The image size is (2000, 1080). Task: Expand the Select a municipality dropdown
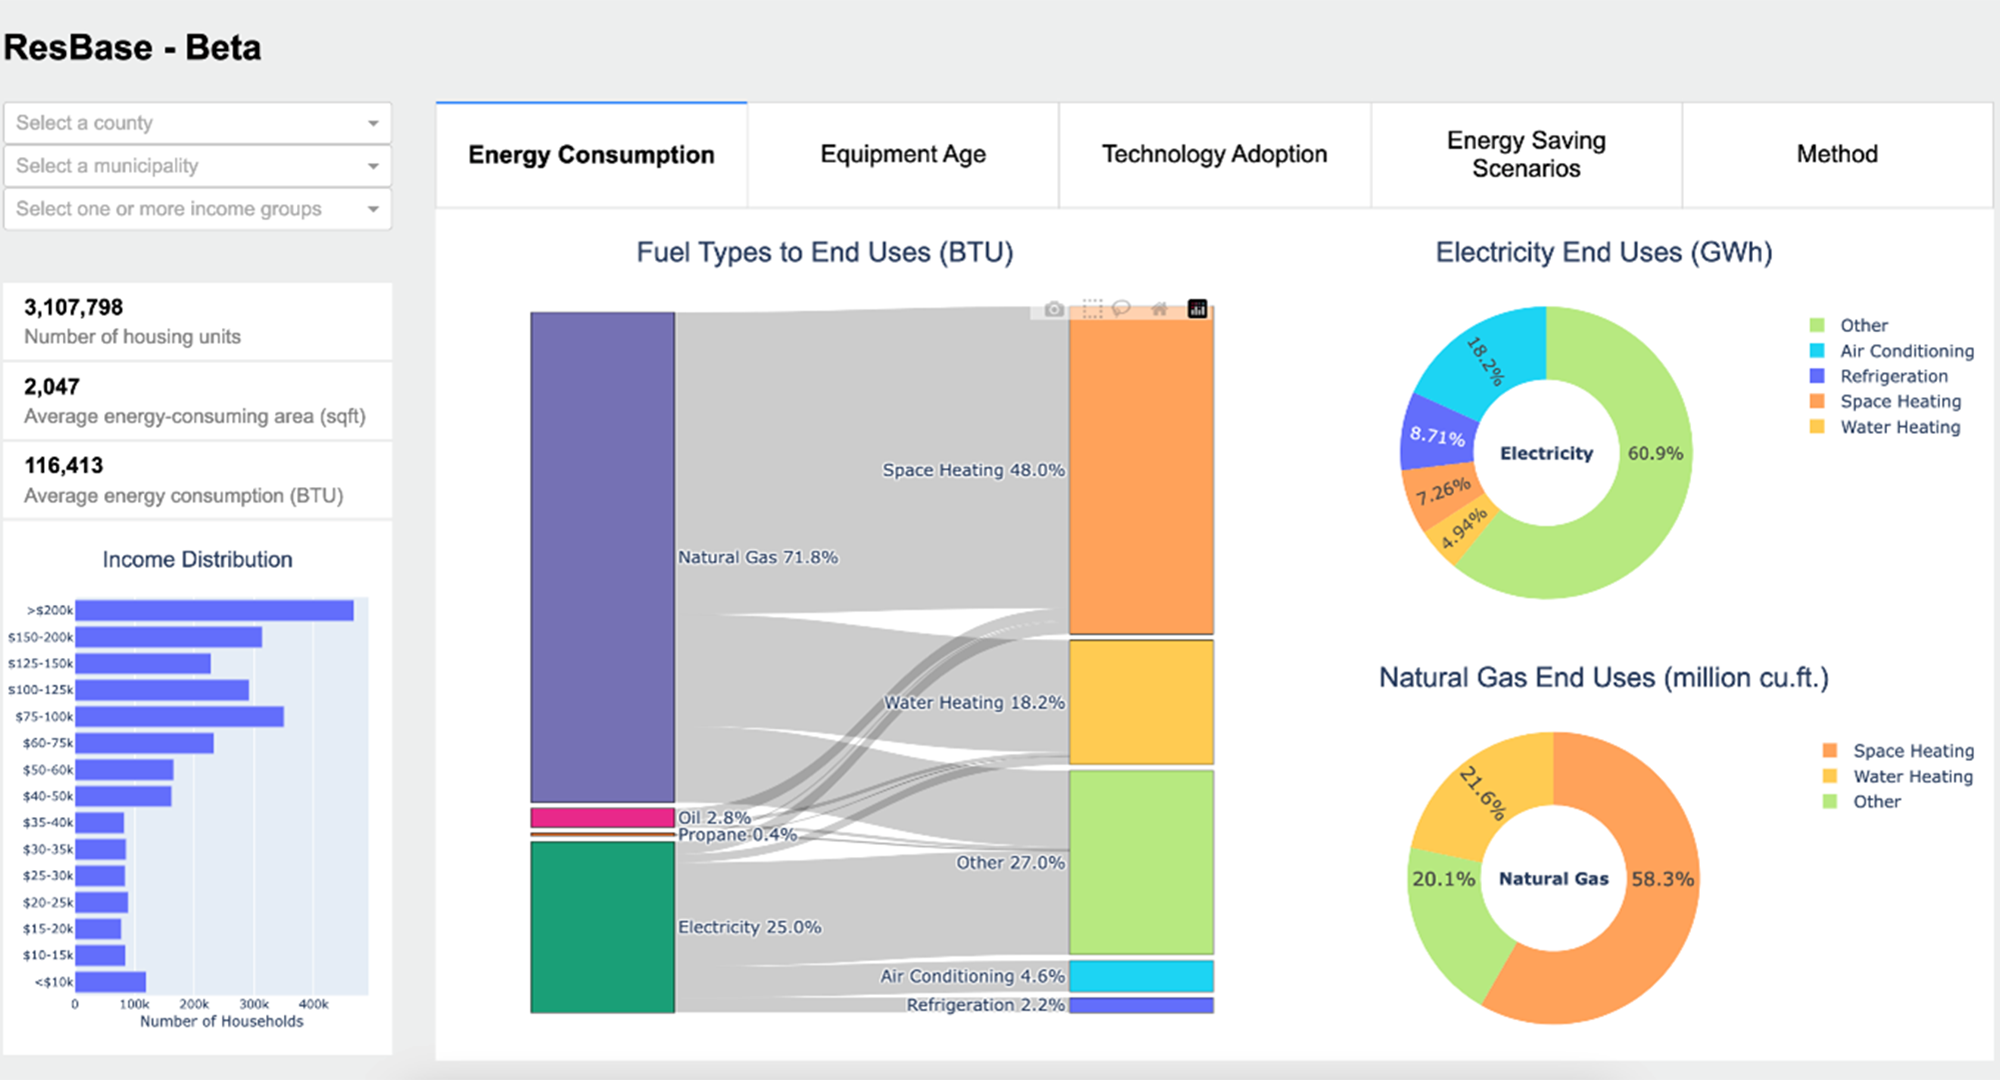tap(197, 165)
